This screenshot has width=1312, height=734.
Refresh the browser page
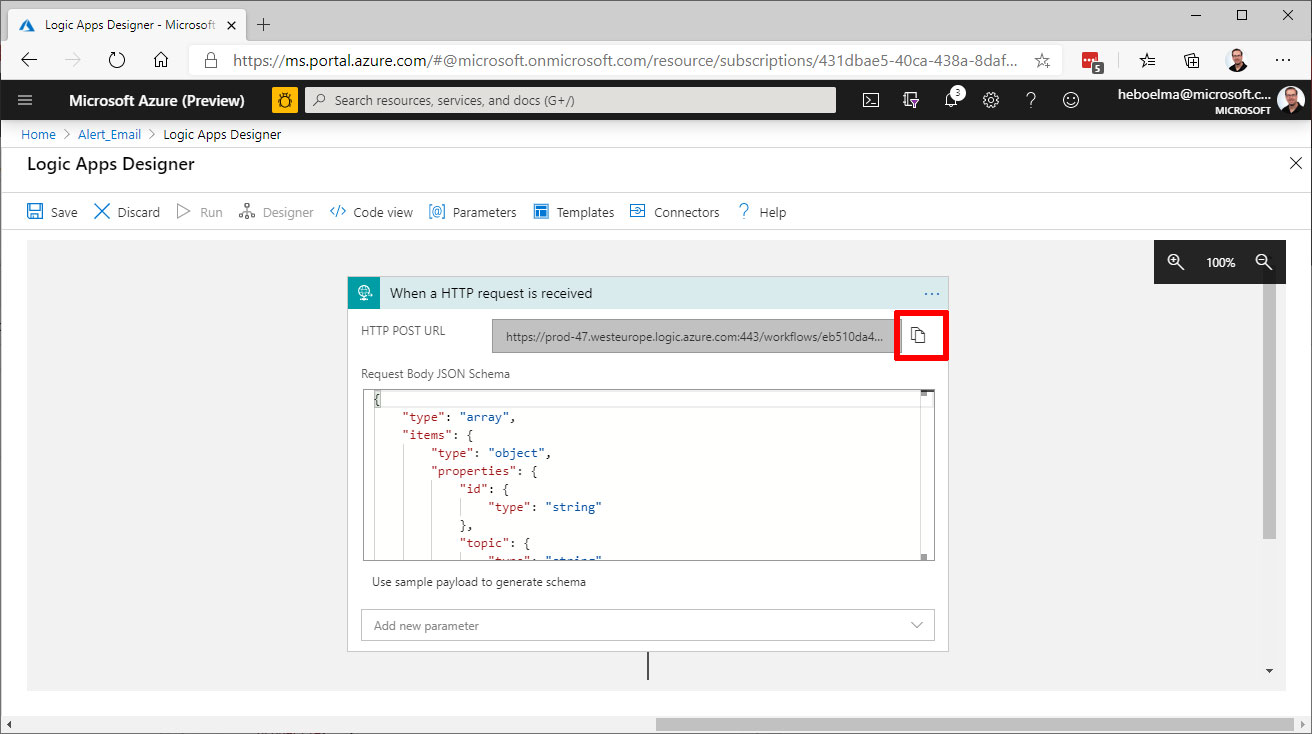(x=116, y=60)
